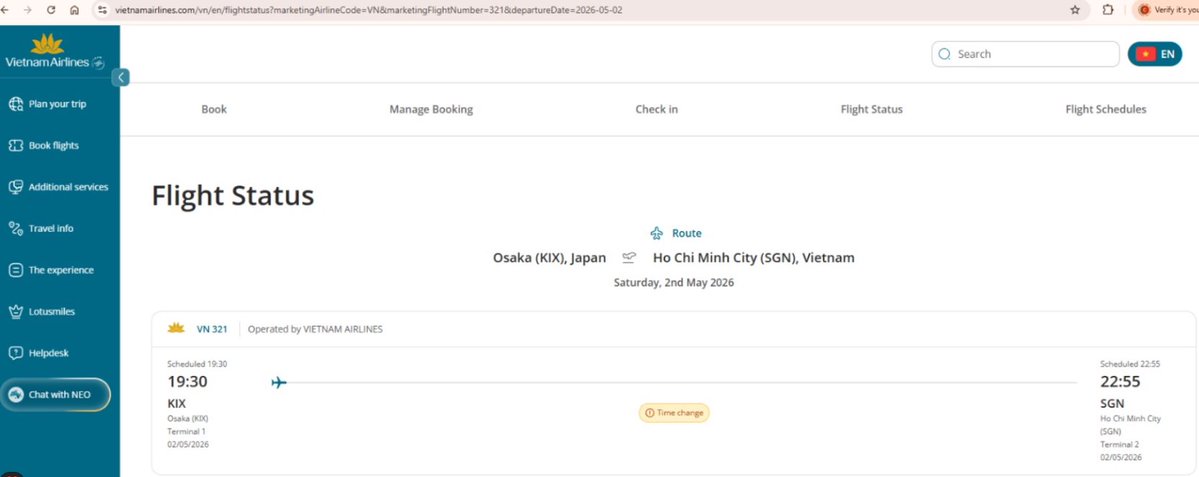Screen dimensions: 1199x477
Task: Select the Manage Booking tab
Action: pos(431,109)
